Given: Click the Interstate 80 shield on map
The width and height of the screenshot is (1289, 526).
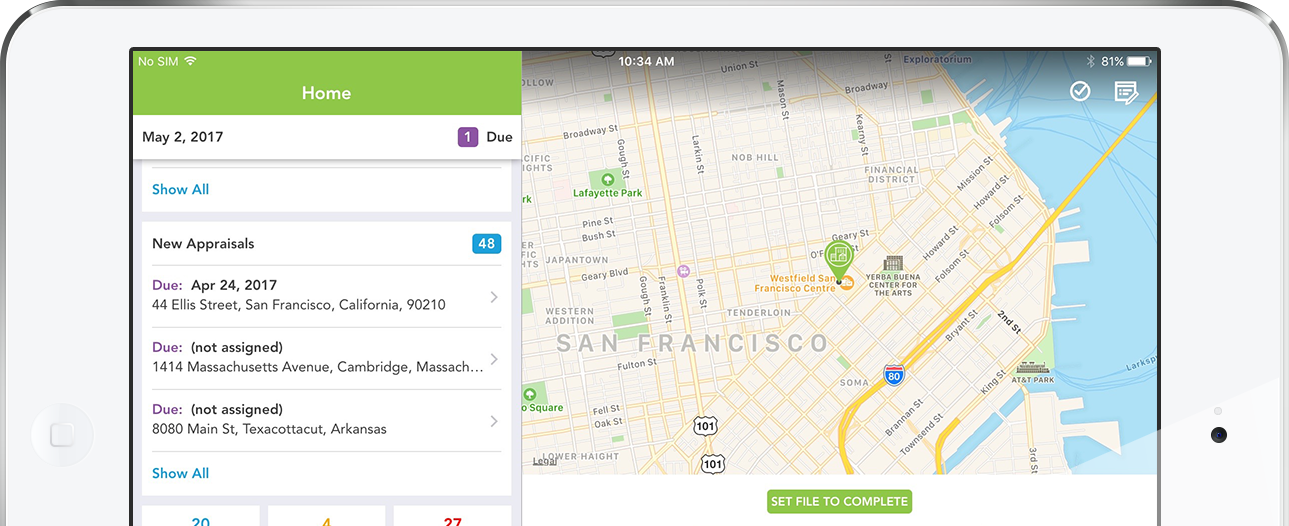Looking at the screenshot, I should [894, 376].
